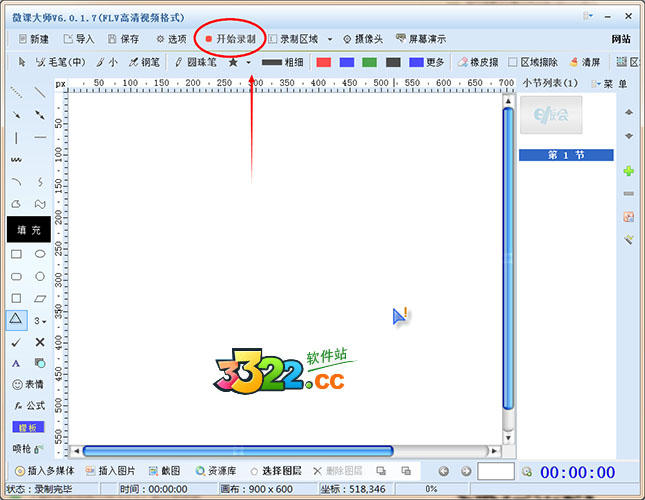Viewport: 645px width, 500px height.
Task: Open 更多 colors
Action: click(427, 62)
